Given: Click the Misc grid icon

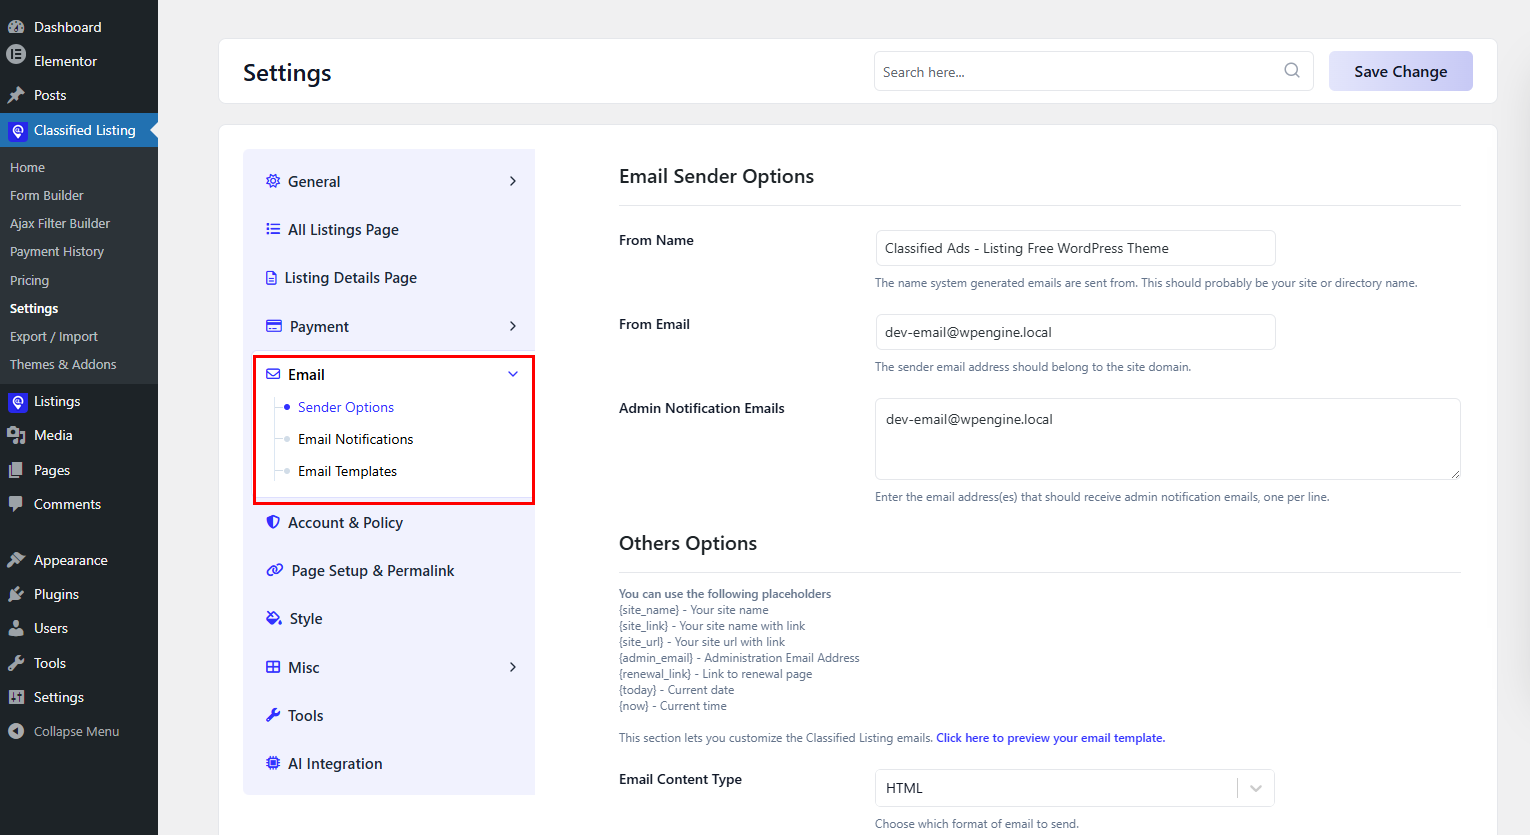Looking at the screenshot, I should (x=273, y=667).
